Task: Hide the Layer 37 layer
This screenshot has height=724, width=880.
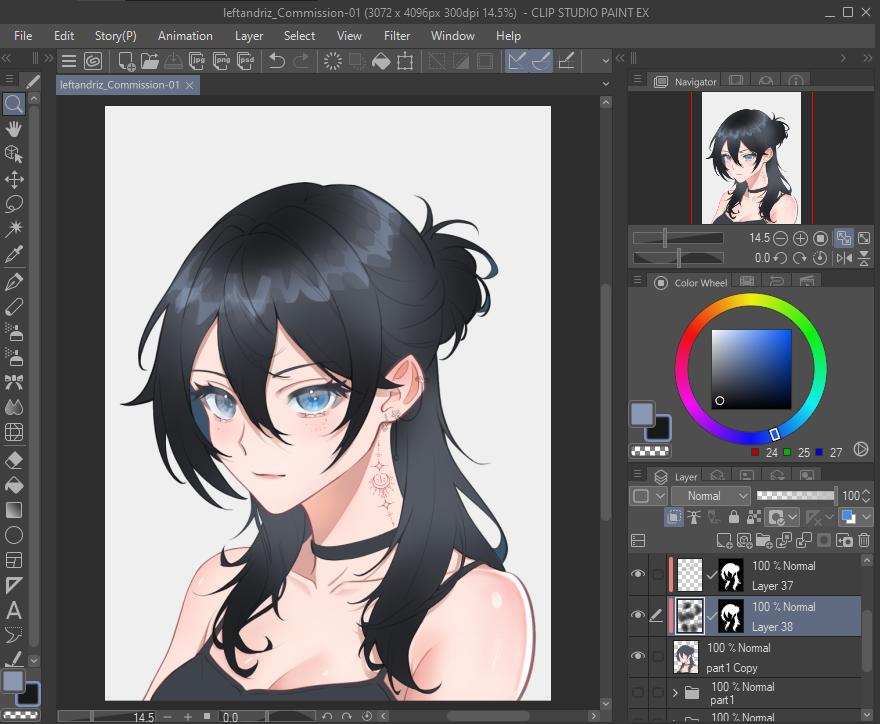Action: coord(639,573)
